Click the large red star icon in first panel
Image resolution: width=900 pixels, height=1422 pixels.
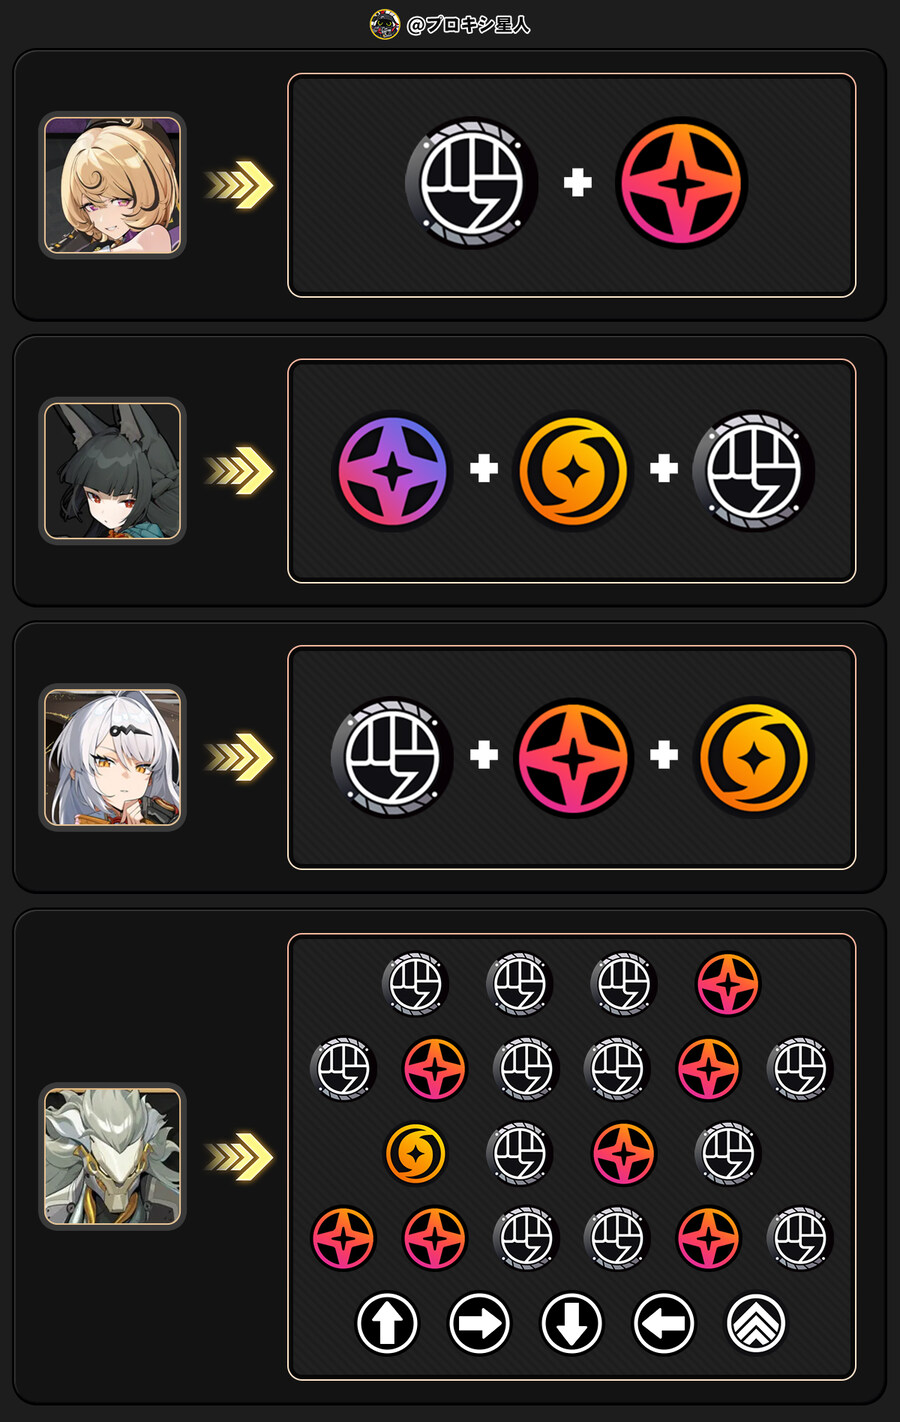click(682, 183)
